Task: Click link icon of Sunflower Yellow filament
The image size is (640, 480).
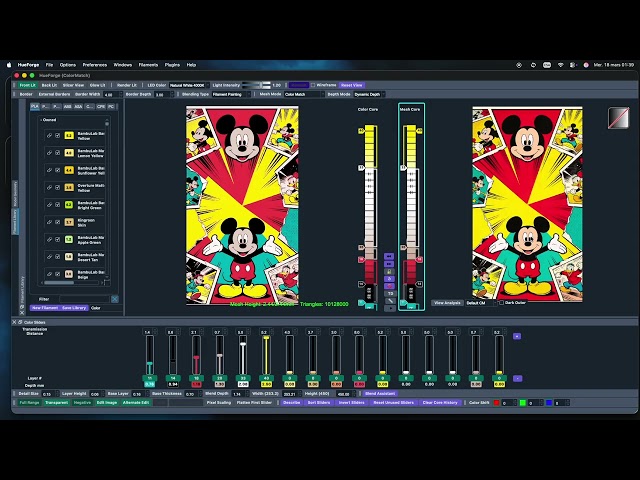Action: [x=49, y=170]
